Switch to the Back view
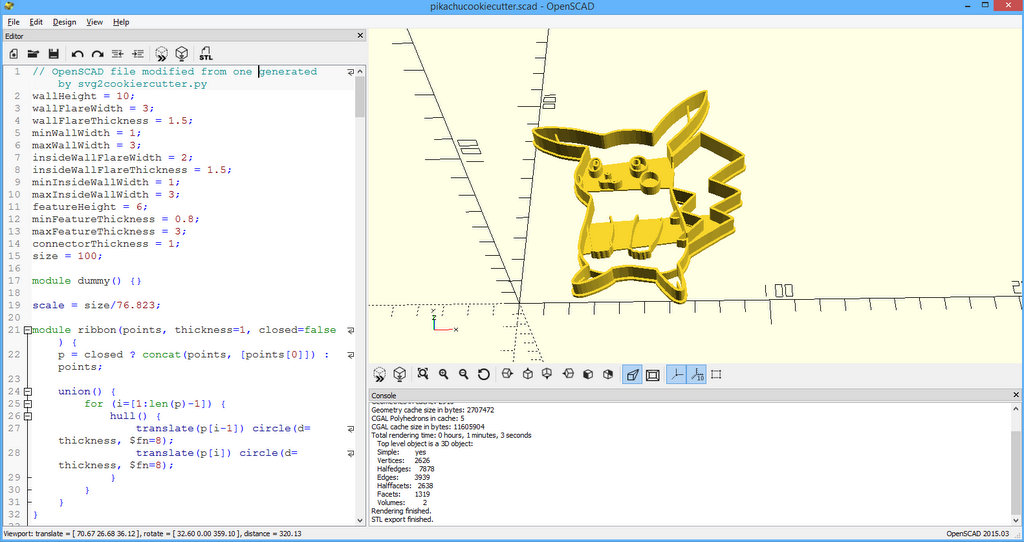 click(608, 374)
